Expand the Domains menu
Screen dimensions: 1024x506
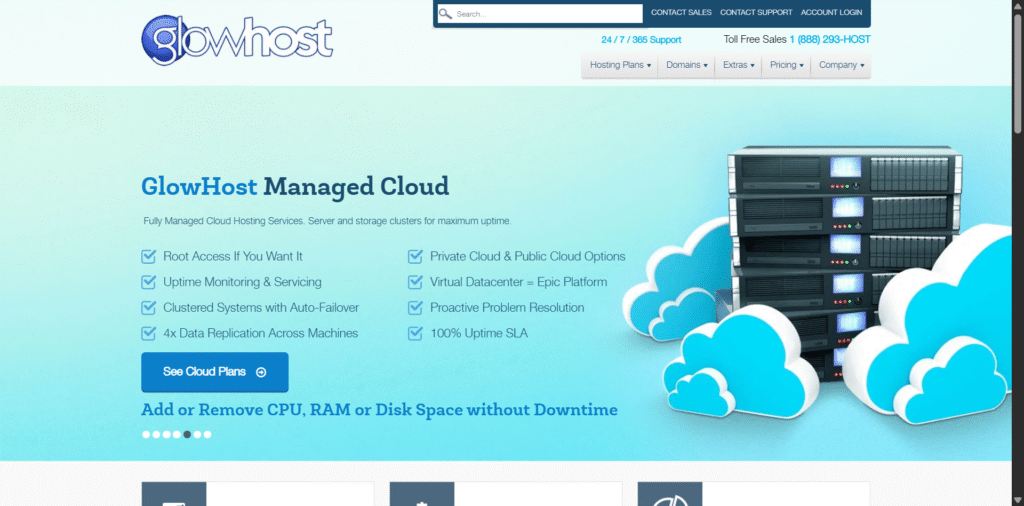tap(686, 65)
